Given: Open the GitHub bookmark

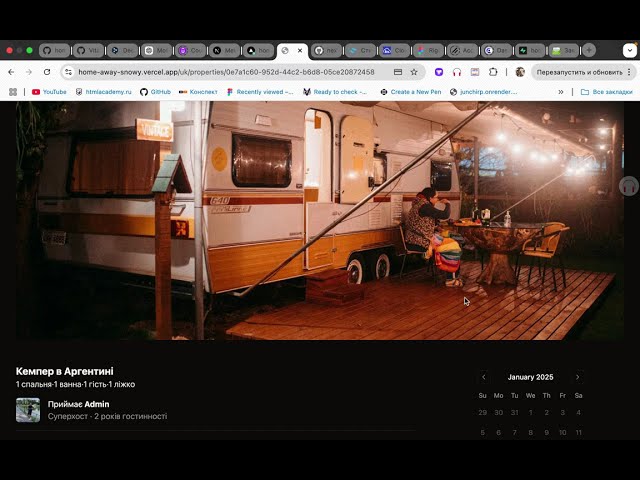Looking at the screenshot, I should pyautogui.click(x=156, y=92).
